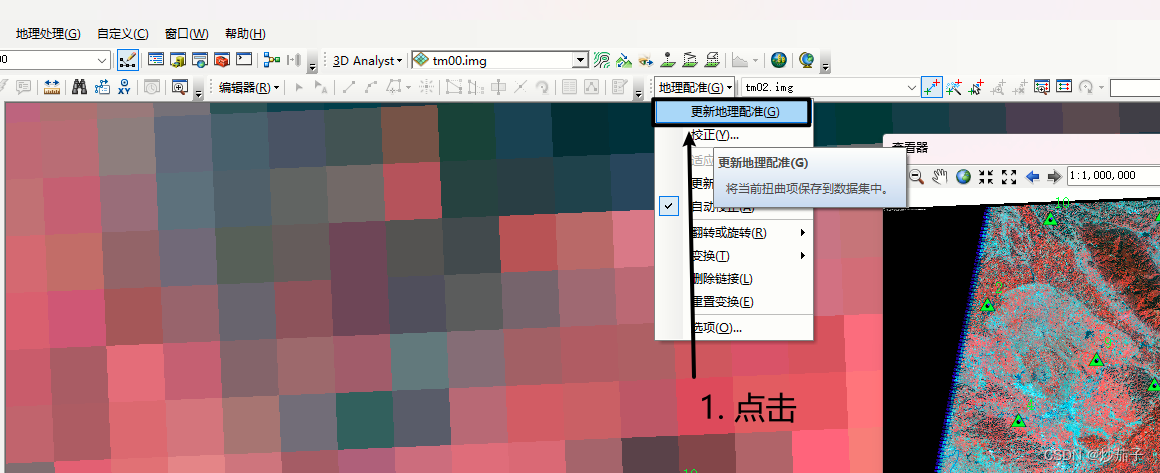This screenshot has width=1160, height=473.
Task: Open the 窗口(W) menu
Action: pyautogui.click(x=186, y=33)
